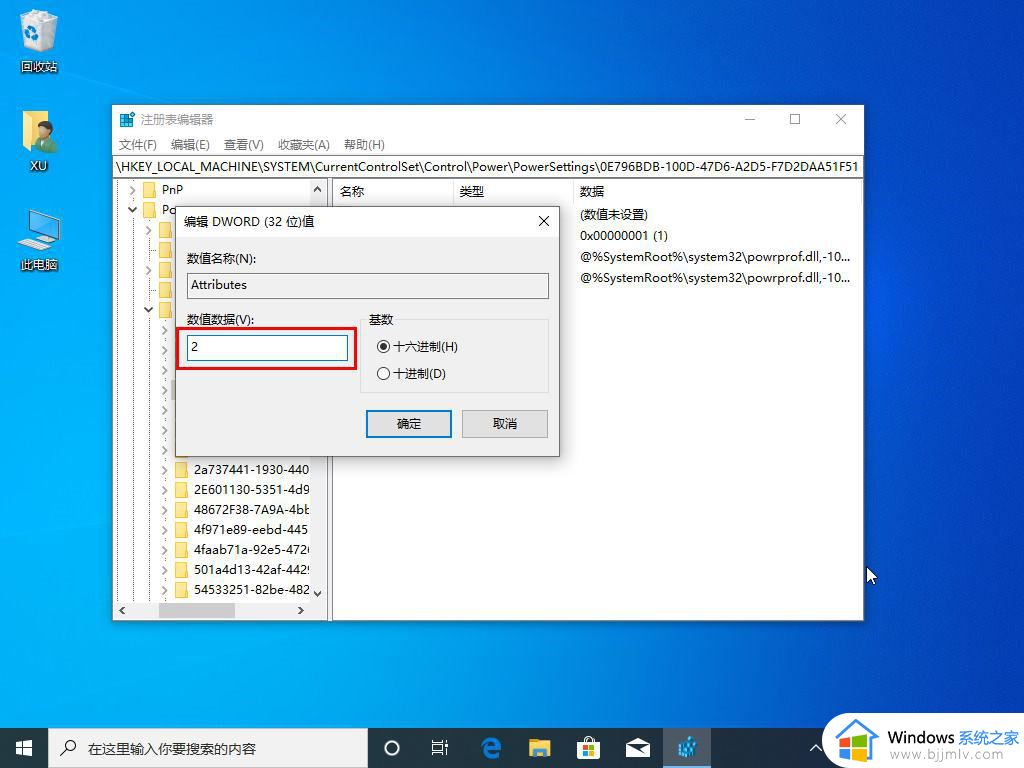Open the This PC desktop icon
The height and width of the screenshot is (768, 1024).
39,240
